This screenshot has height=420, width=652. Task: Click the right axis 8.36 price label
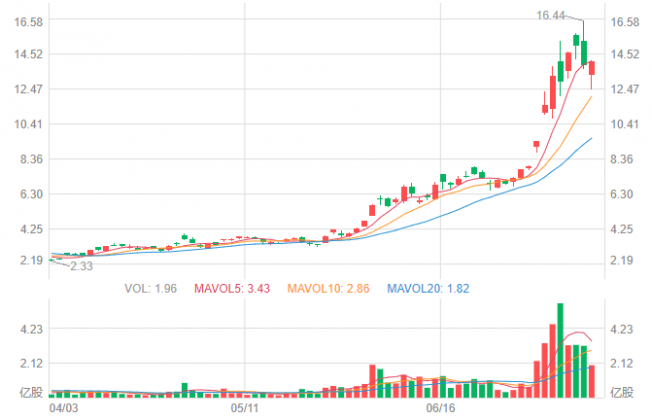point(621,159)
